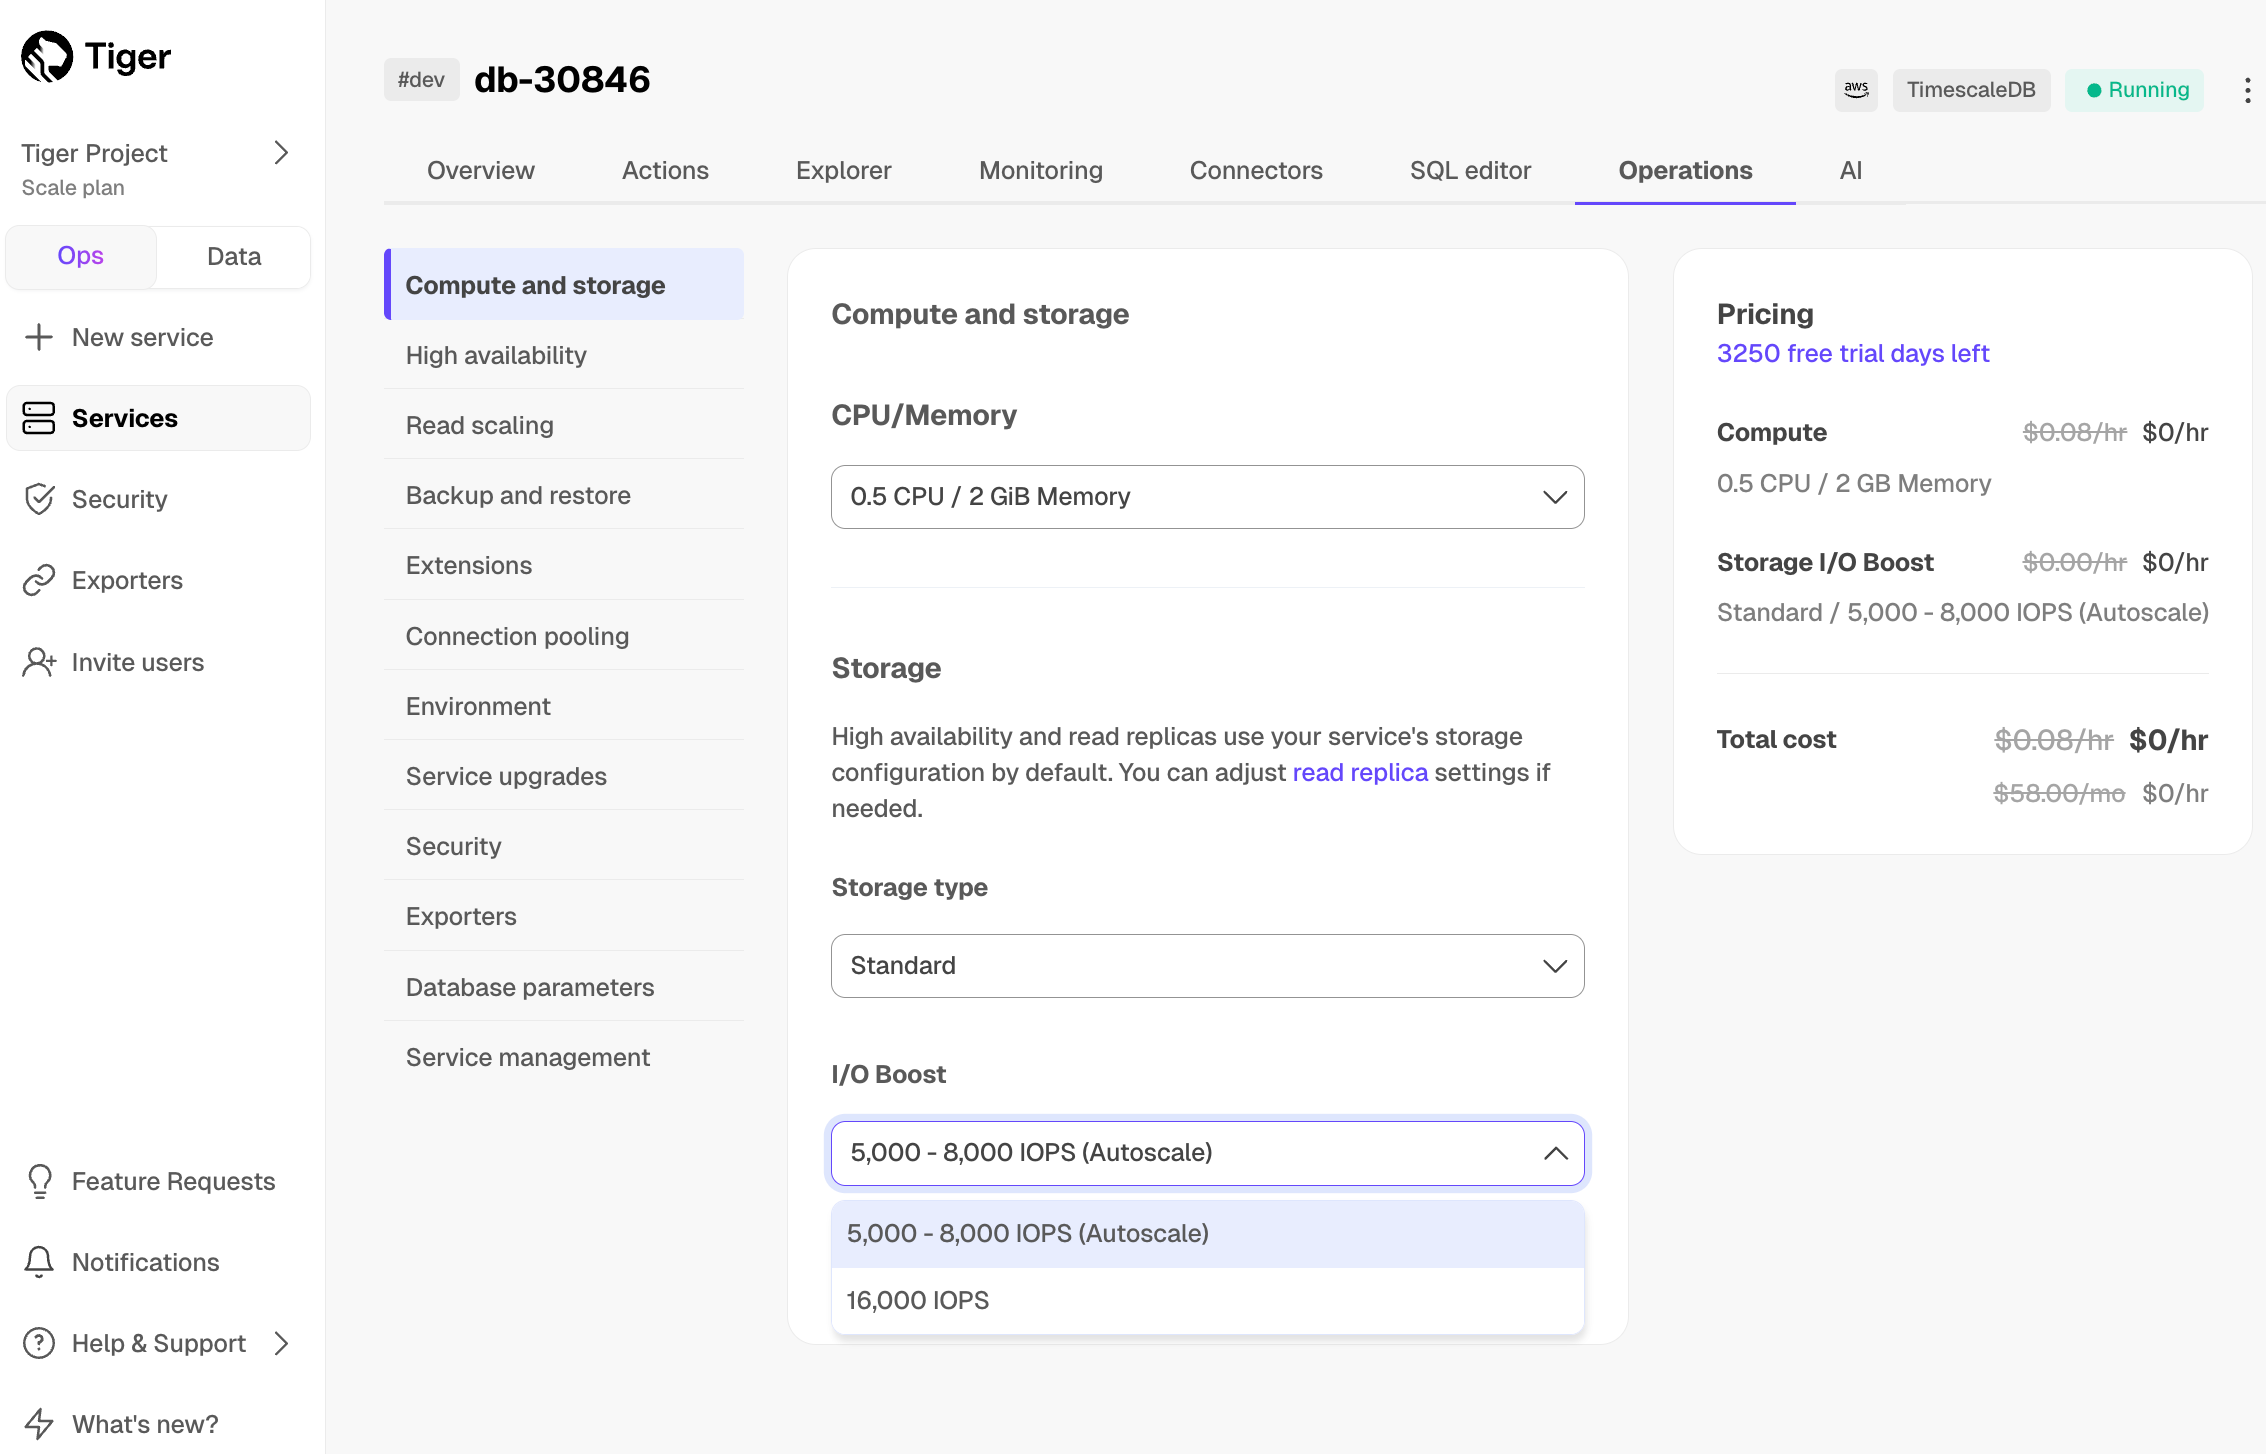The width and height of the screenshot is (2266, 1454).
Task: Click the 3250 free trial days left link
Action: click(x=1852, y=353)
